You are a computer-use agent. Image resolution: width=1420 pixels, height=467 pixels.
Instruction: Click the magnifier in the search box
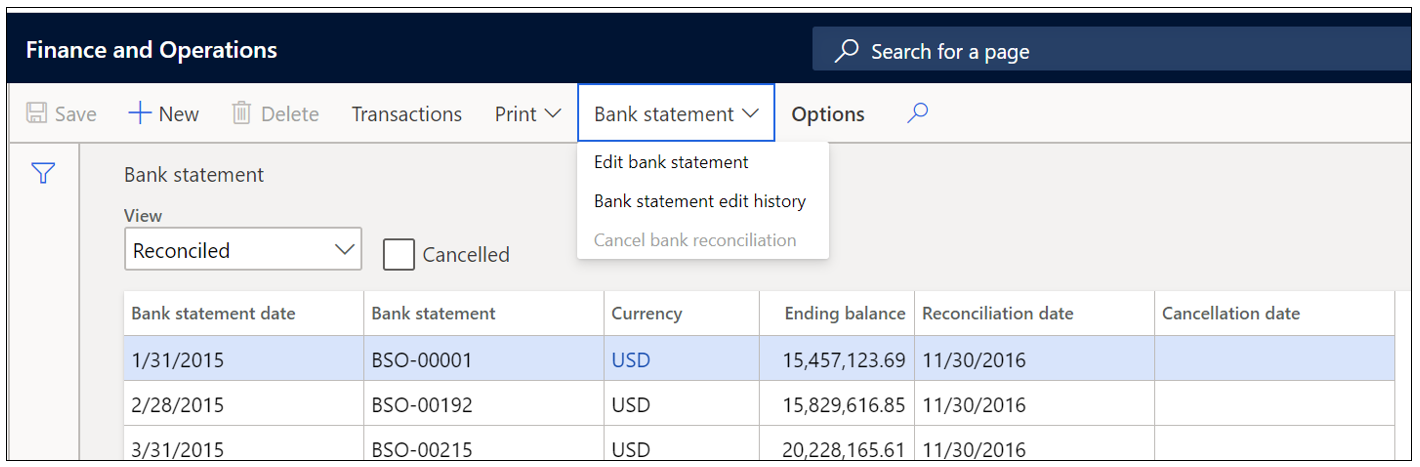(x=846, y=50)
